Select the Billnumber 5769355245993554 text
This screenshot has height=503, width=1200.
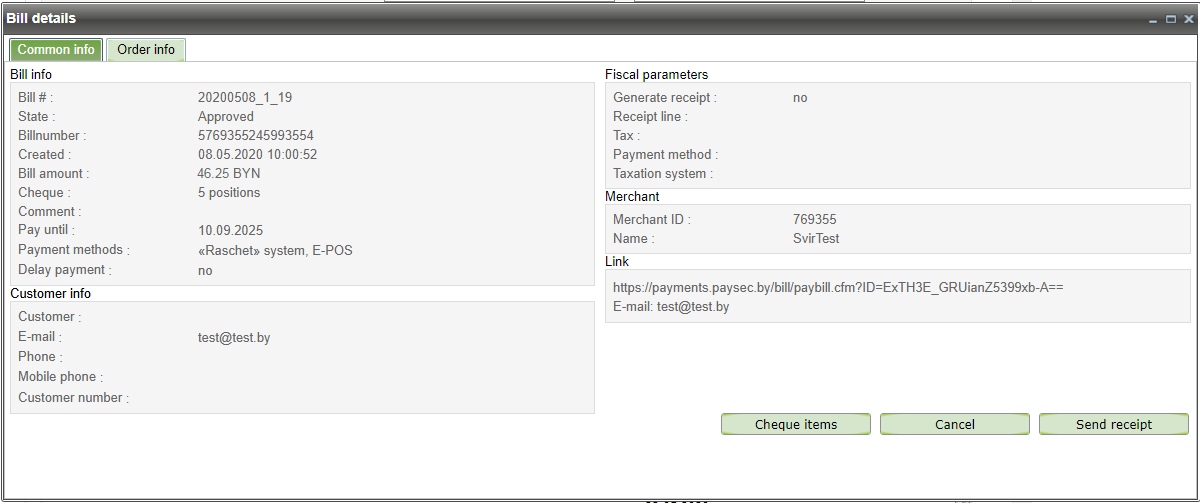(257, 136)
